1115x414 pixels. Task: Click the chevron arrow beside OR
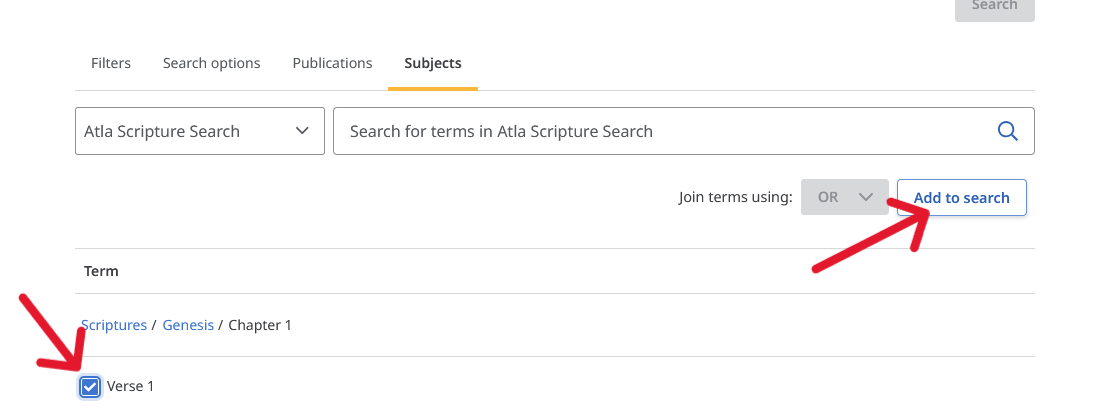(x=865, y=197)
